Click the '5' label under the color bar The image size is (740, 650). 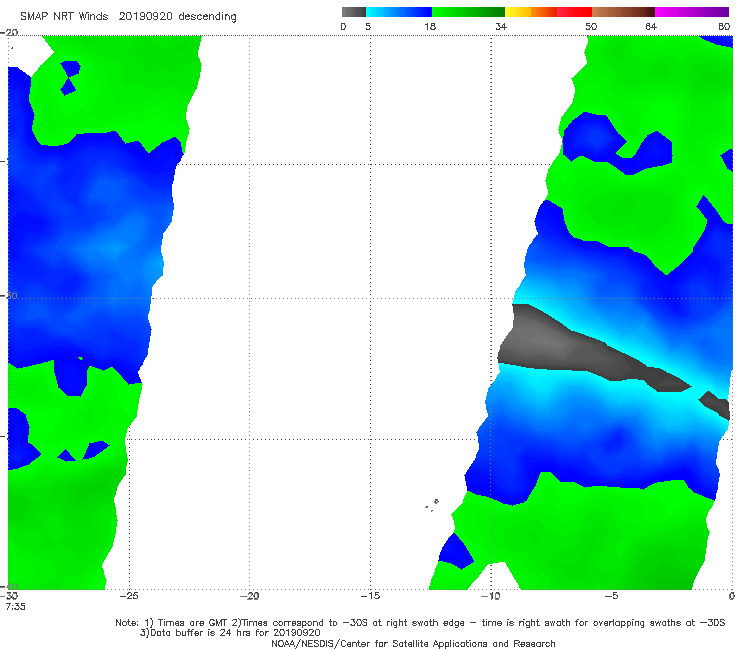[368, 27]
